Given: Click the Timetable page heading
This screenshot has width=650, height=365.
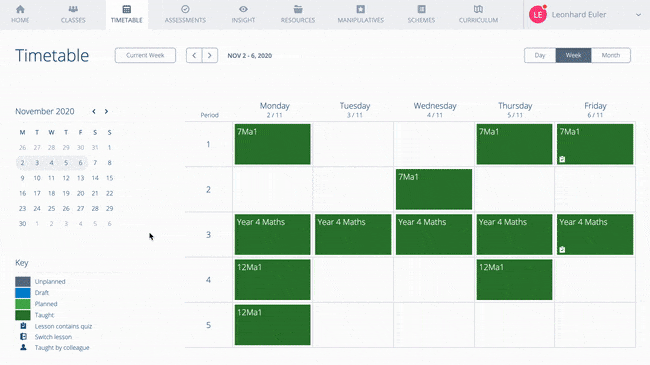Looking at the screenshot, I should click(52, 56).
